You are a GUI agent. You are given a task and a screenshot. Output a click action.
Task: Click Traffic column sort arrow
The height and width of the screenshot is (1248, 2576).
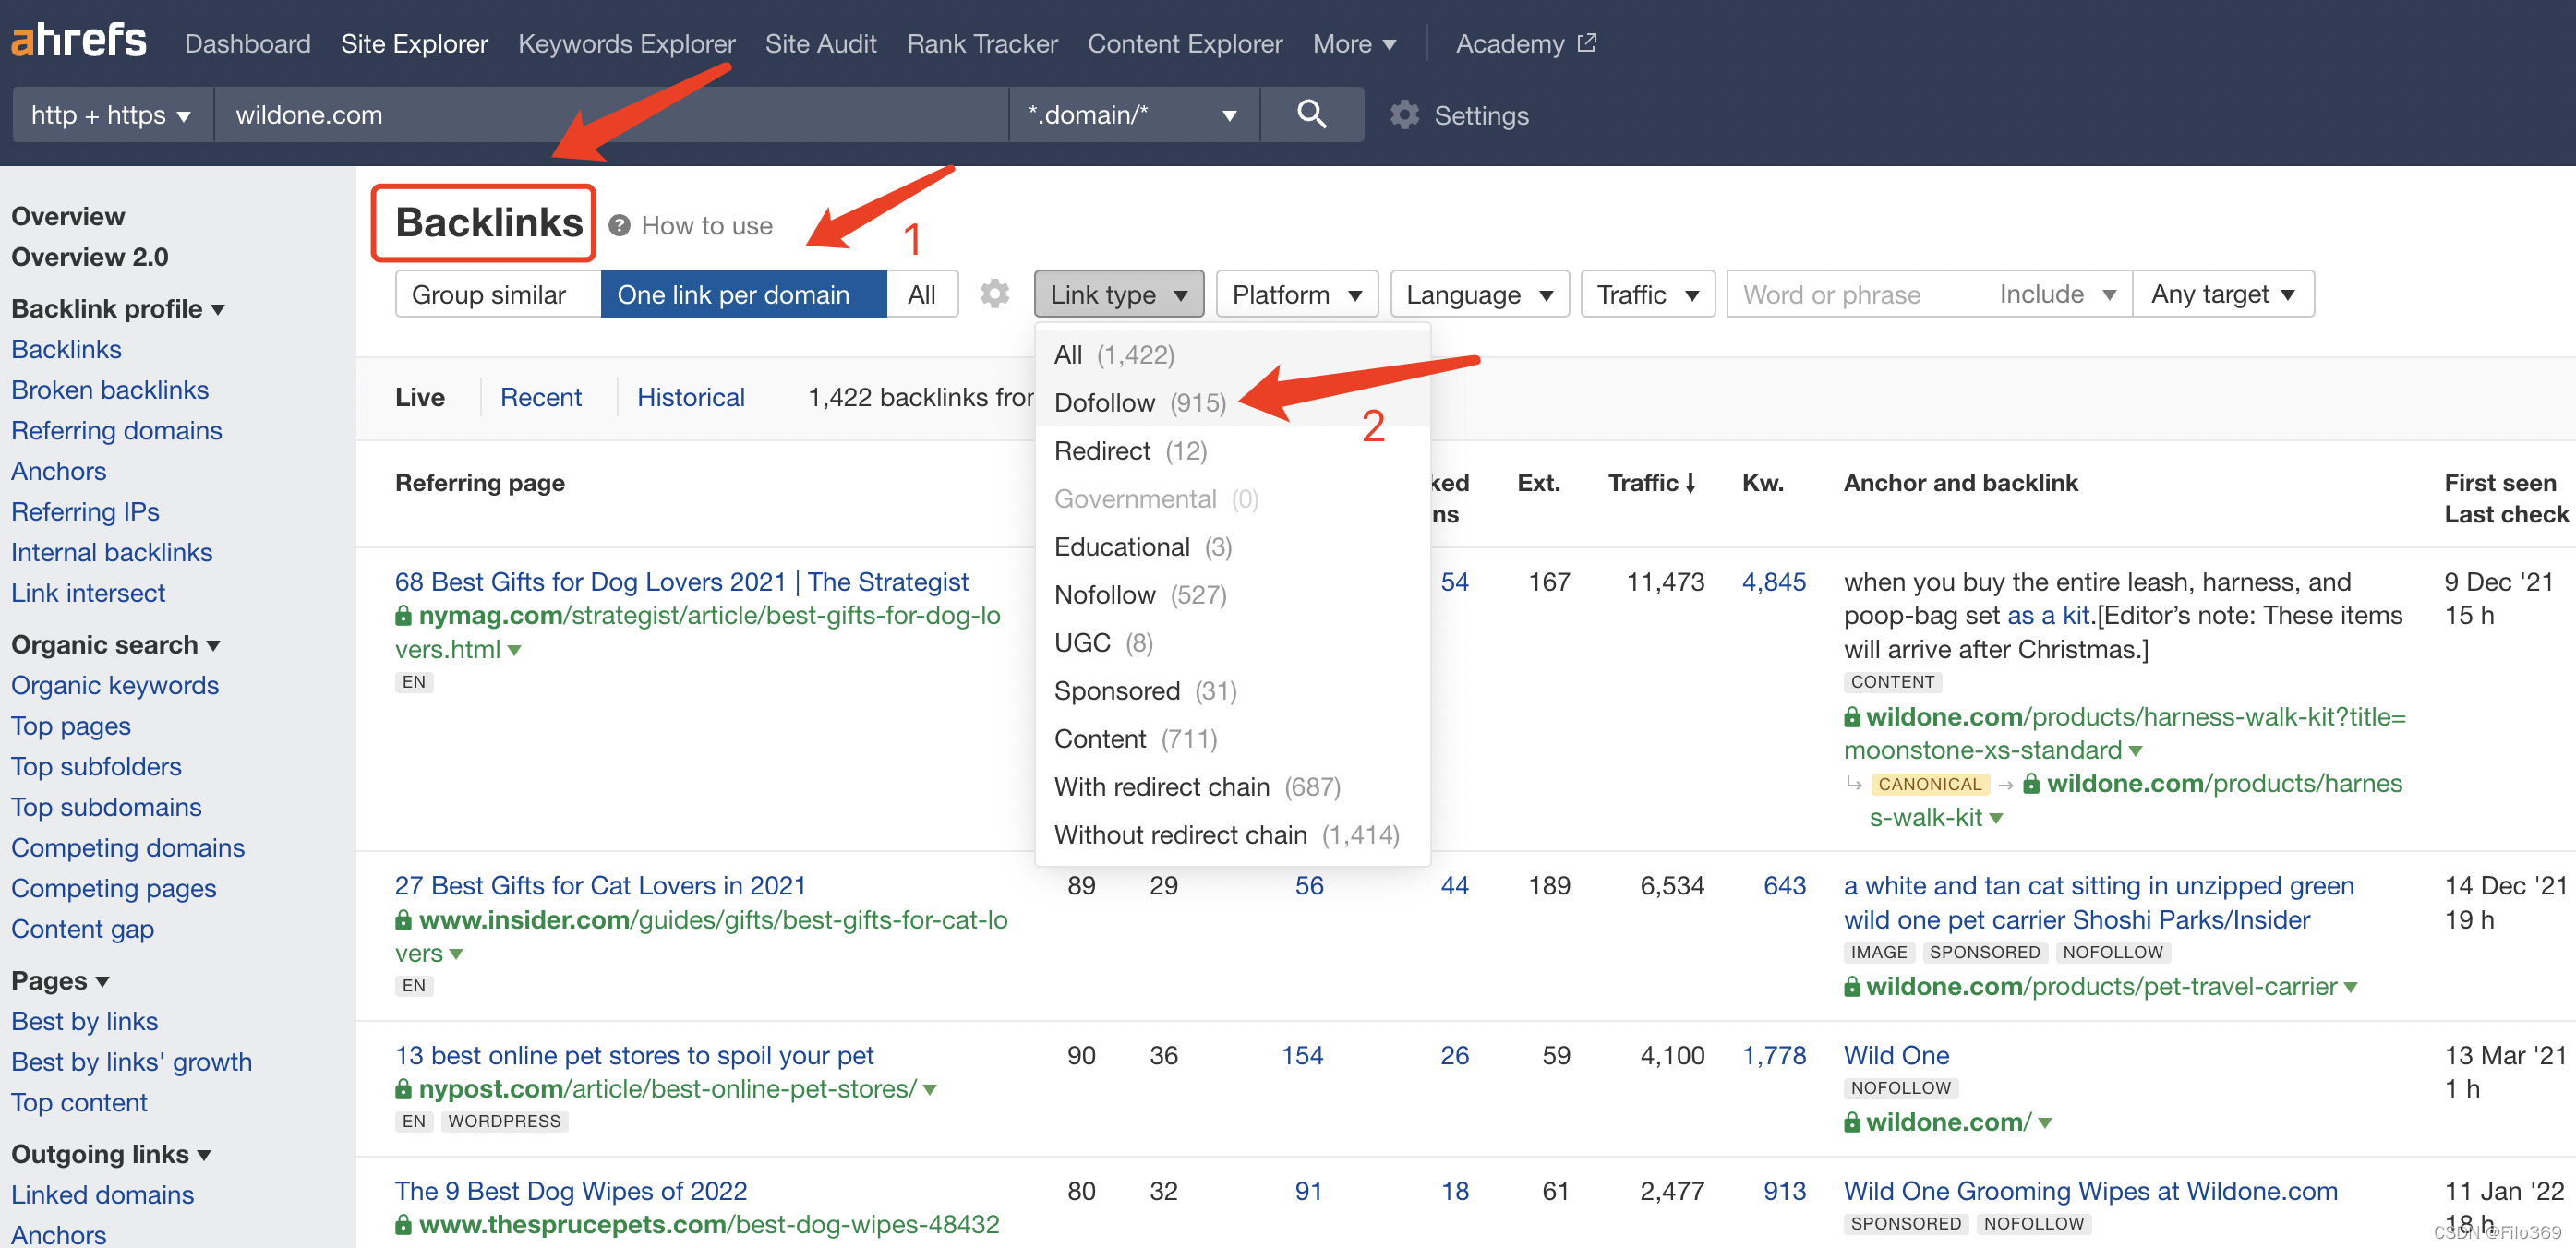click(x=1691, y=483)
